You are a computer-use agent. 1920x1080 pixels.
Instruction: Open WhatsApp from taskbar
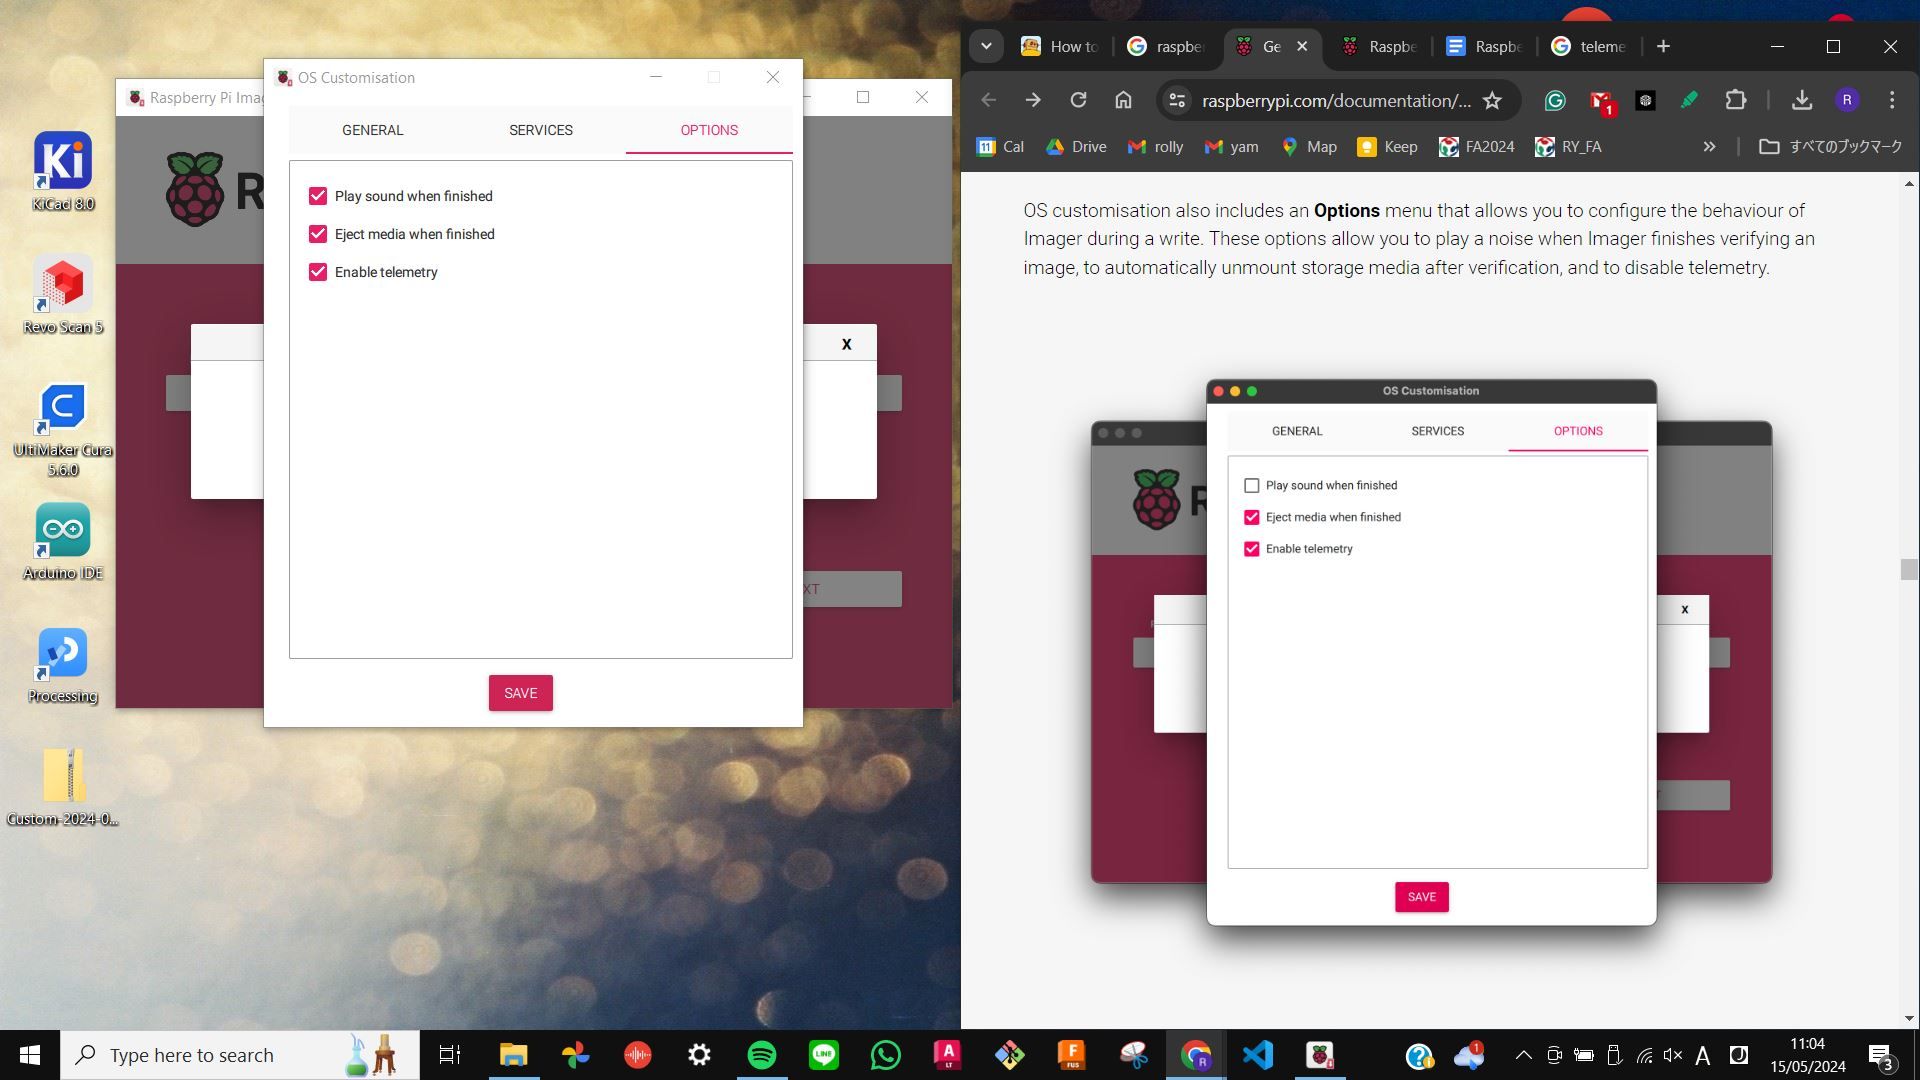point(885,1055)
